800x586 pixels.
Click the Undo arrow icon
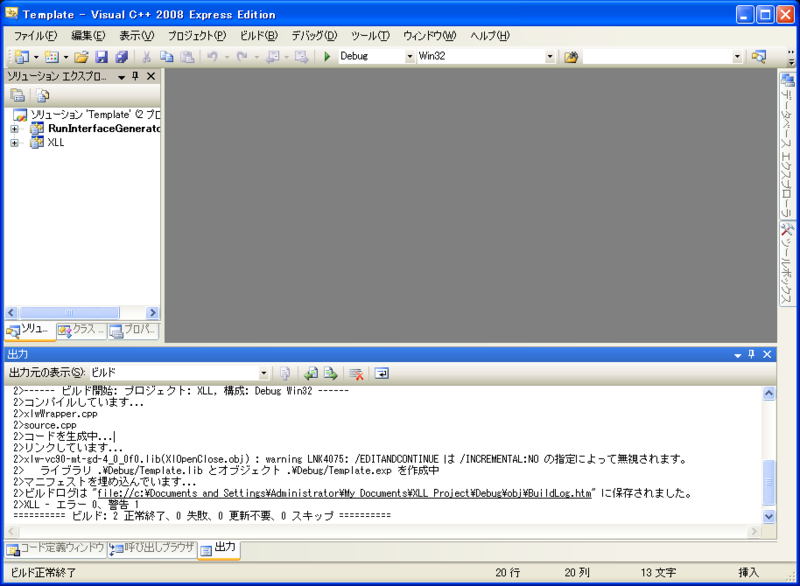(213, 57)
